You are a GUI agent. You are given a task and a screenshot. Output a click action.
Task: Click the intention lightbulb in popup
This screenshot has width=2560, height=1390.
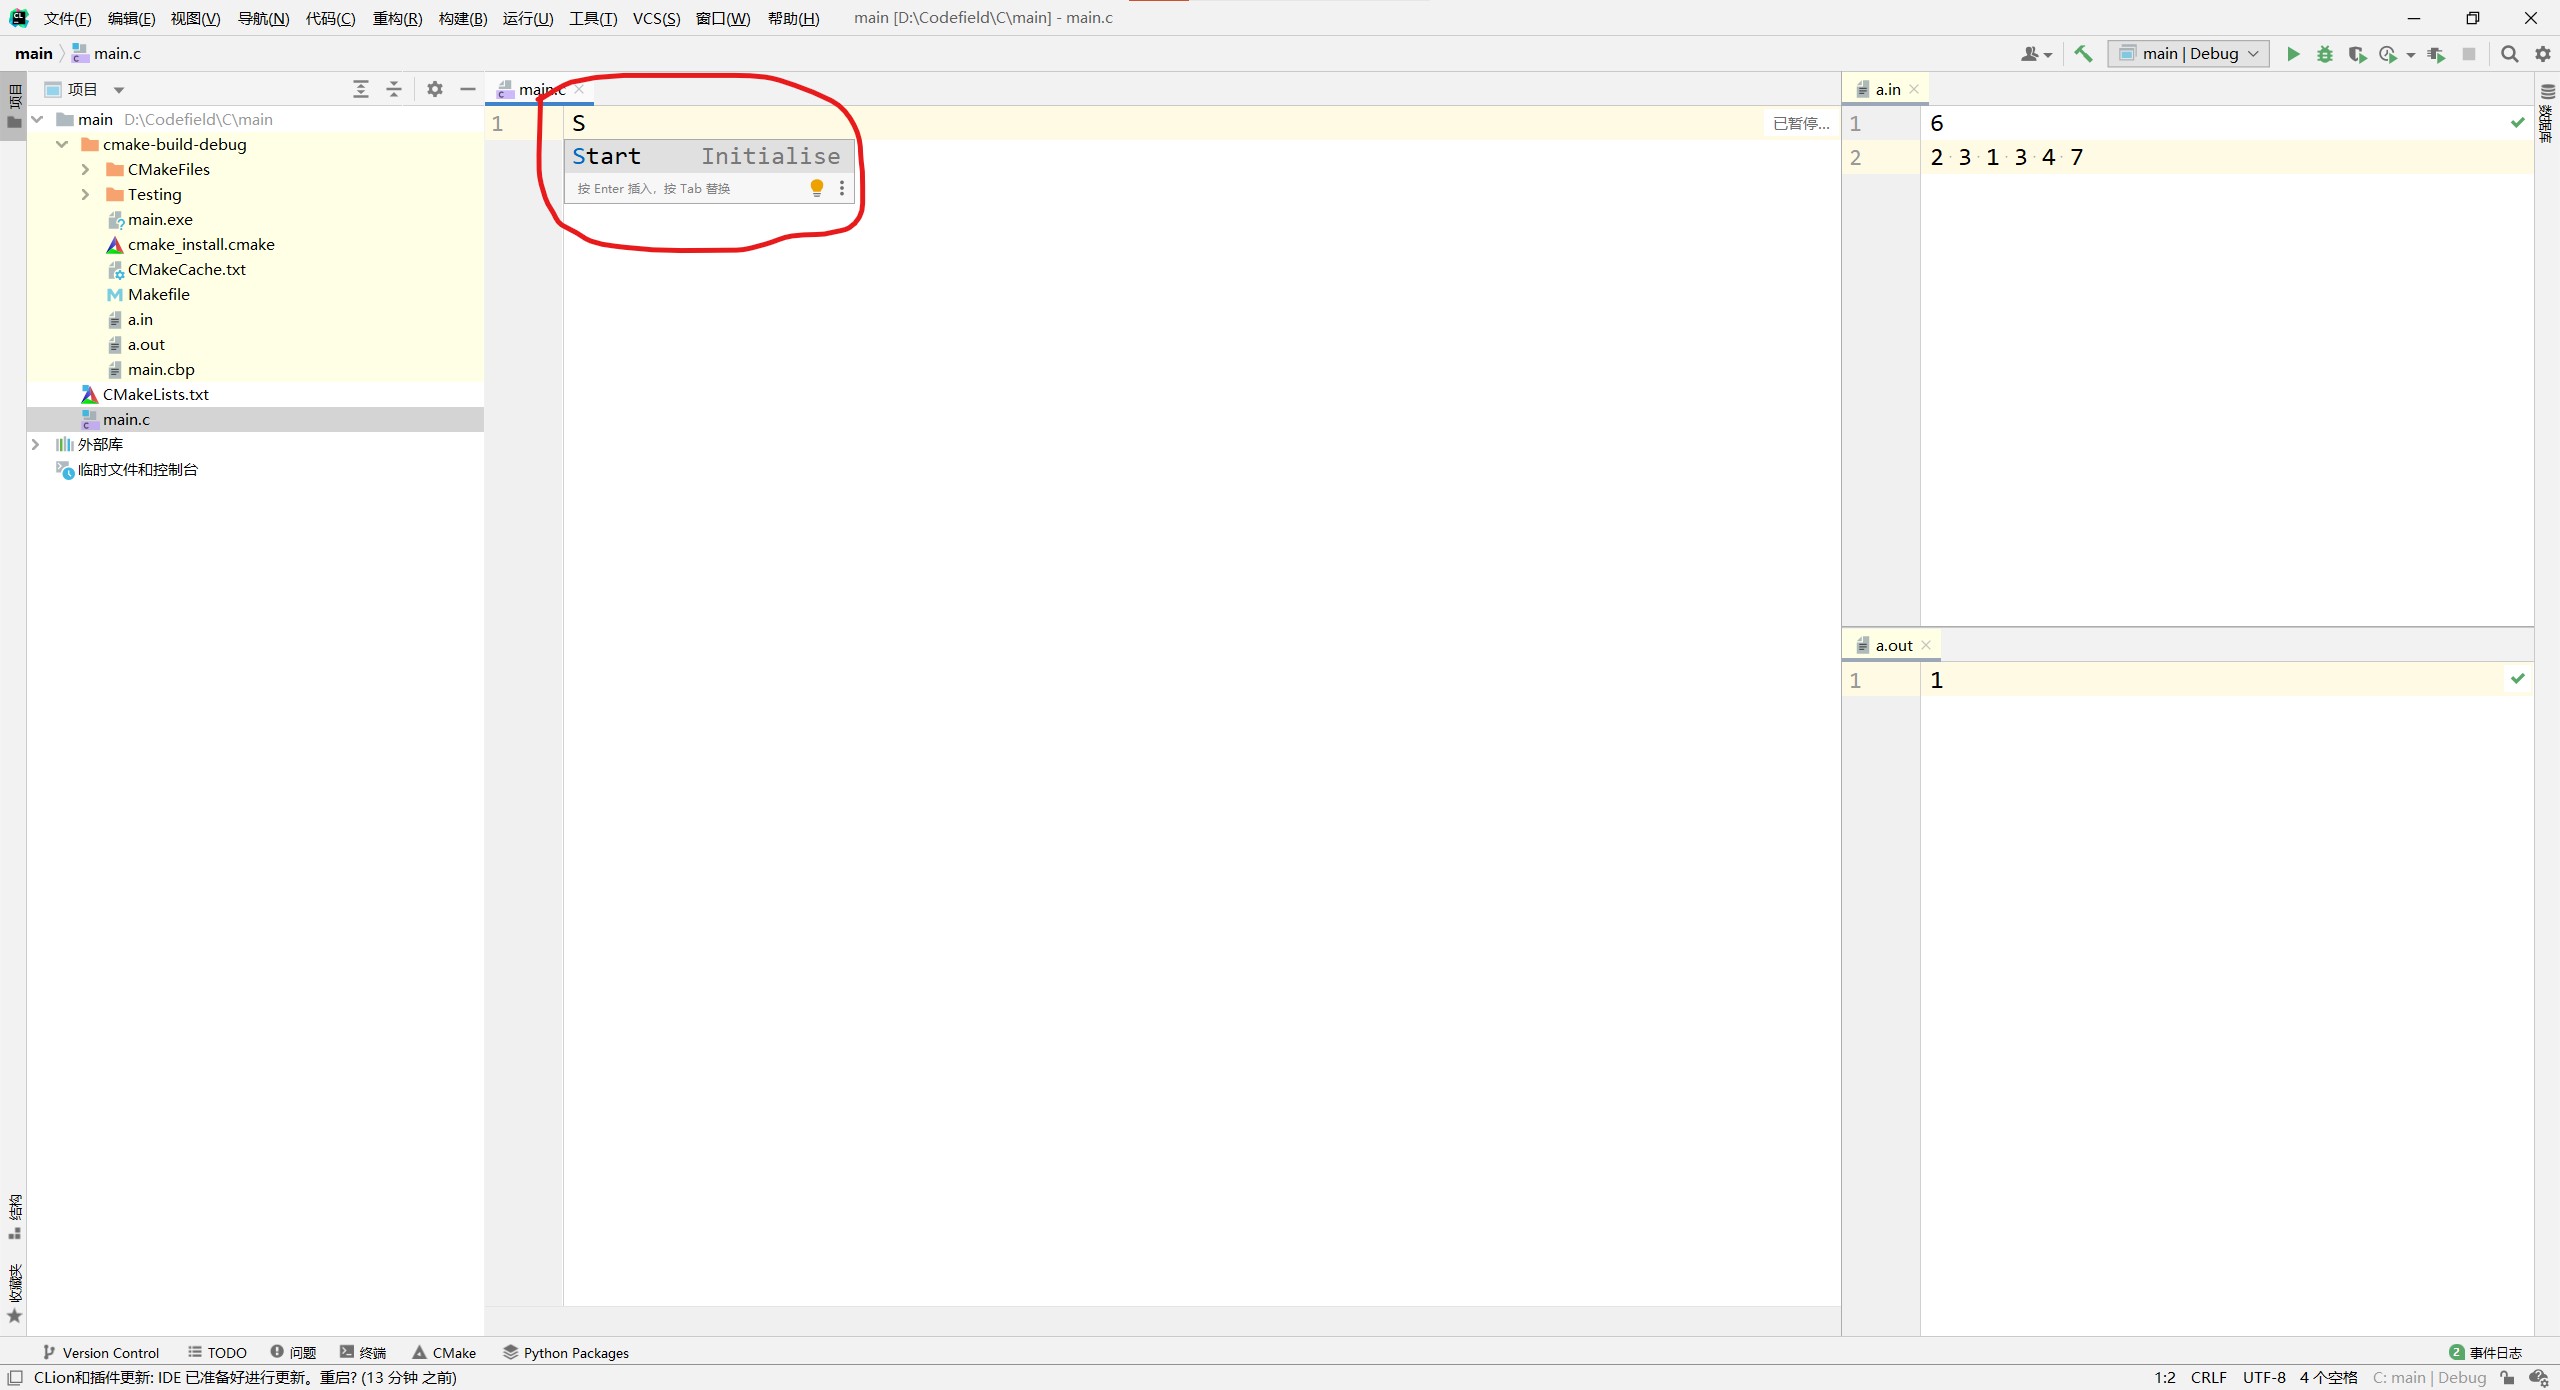816,187
